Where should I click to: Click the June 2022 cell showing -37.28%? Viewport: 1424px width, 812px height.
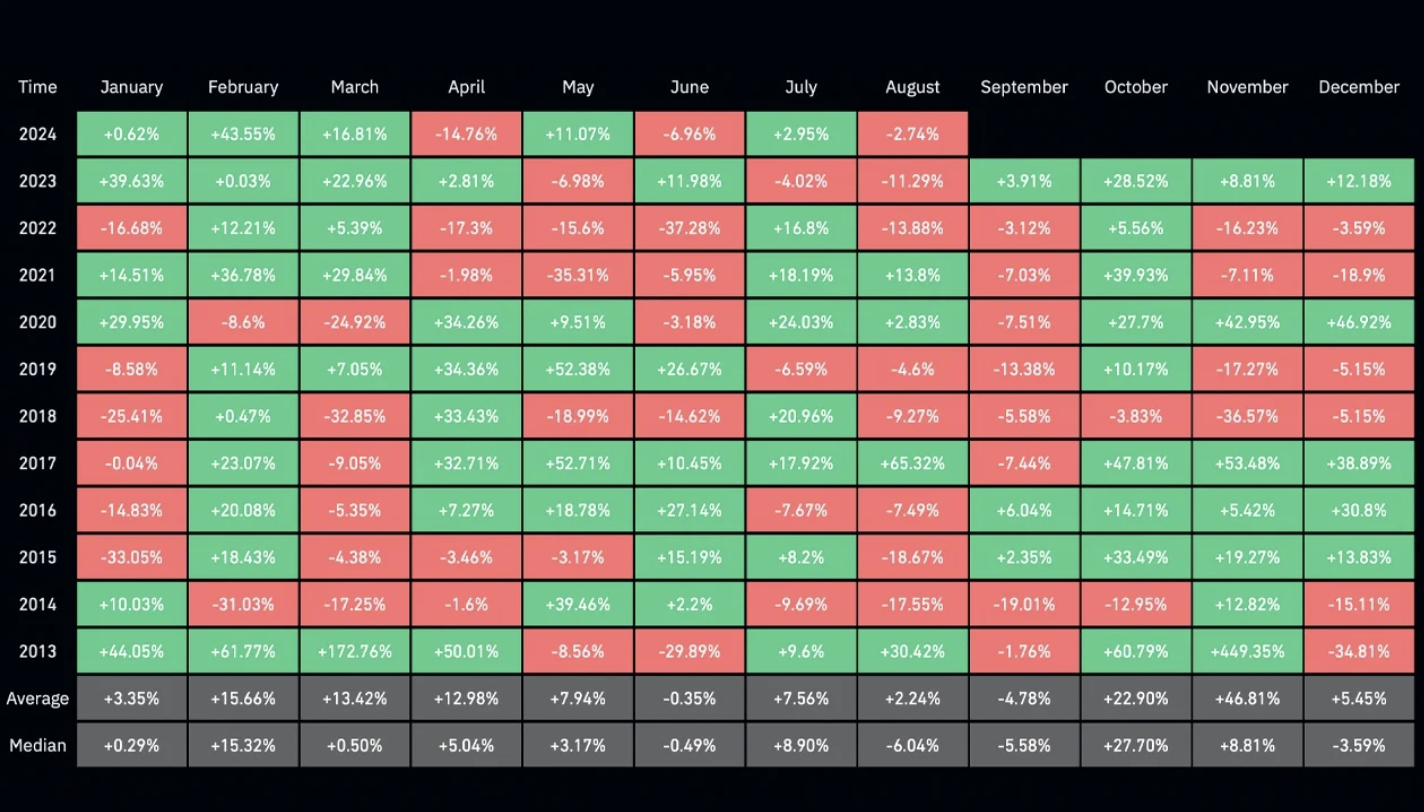(689, 228)
